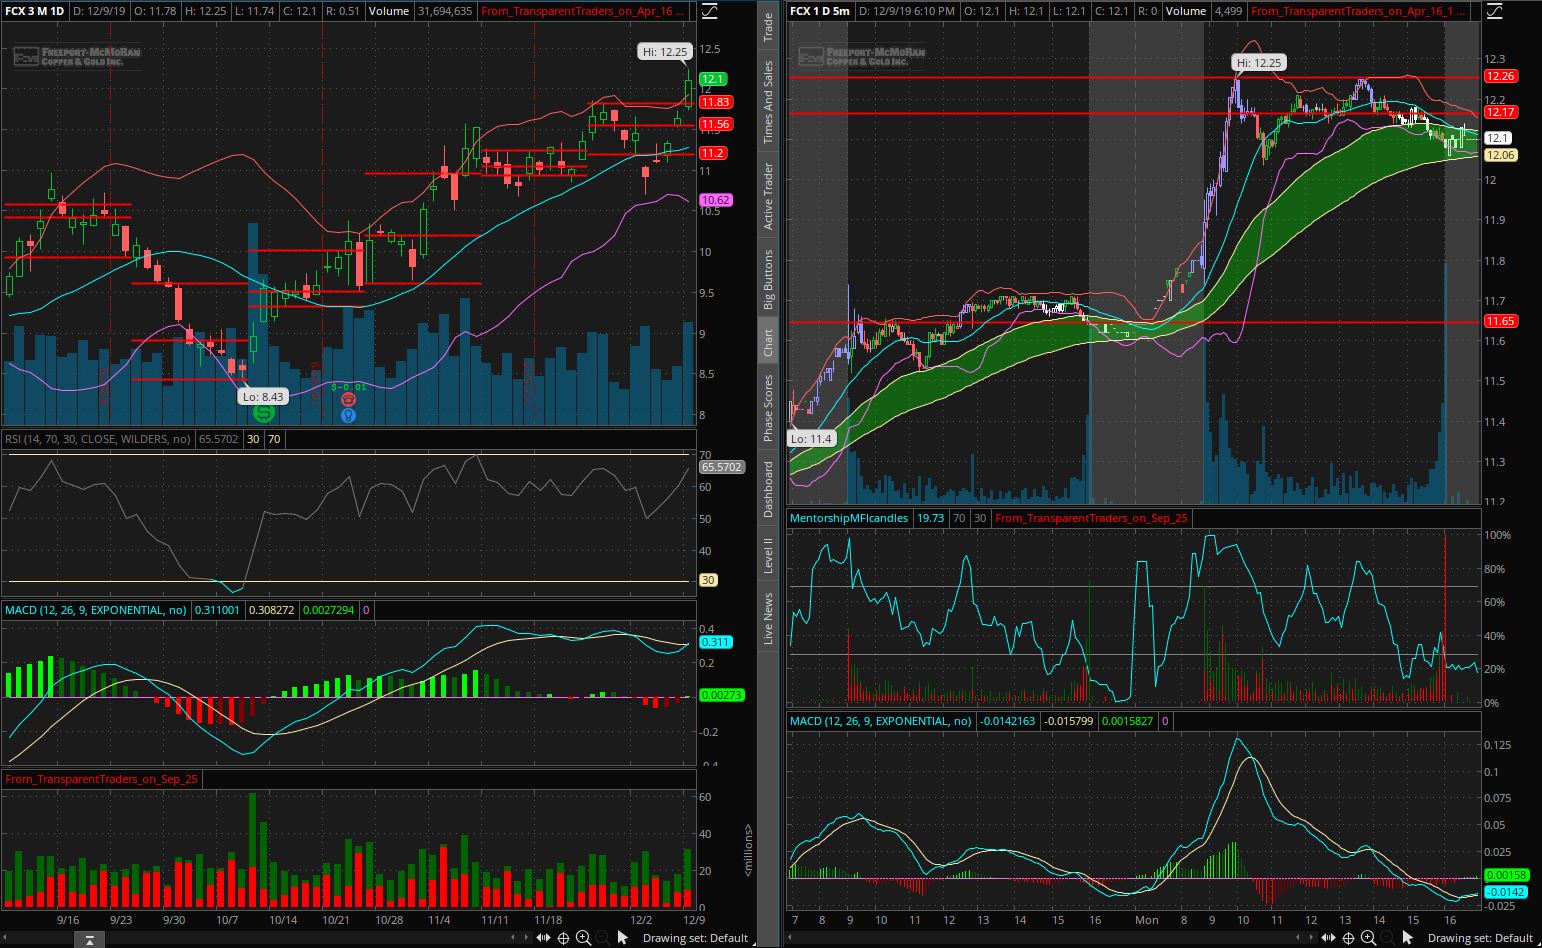The height and width of the screenshot is (948, 1542).
Task: Click the left chart's chart-mode icon in header
Action: pos(710,11)
